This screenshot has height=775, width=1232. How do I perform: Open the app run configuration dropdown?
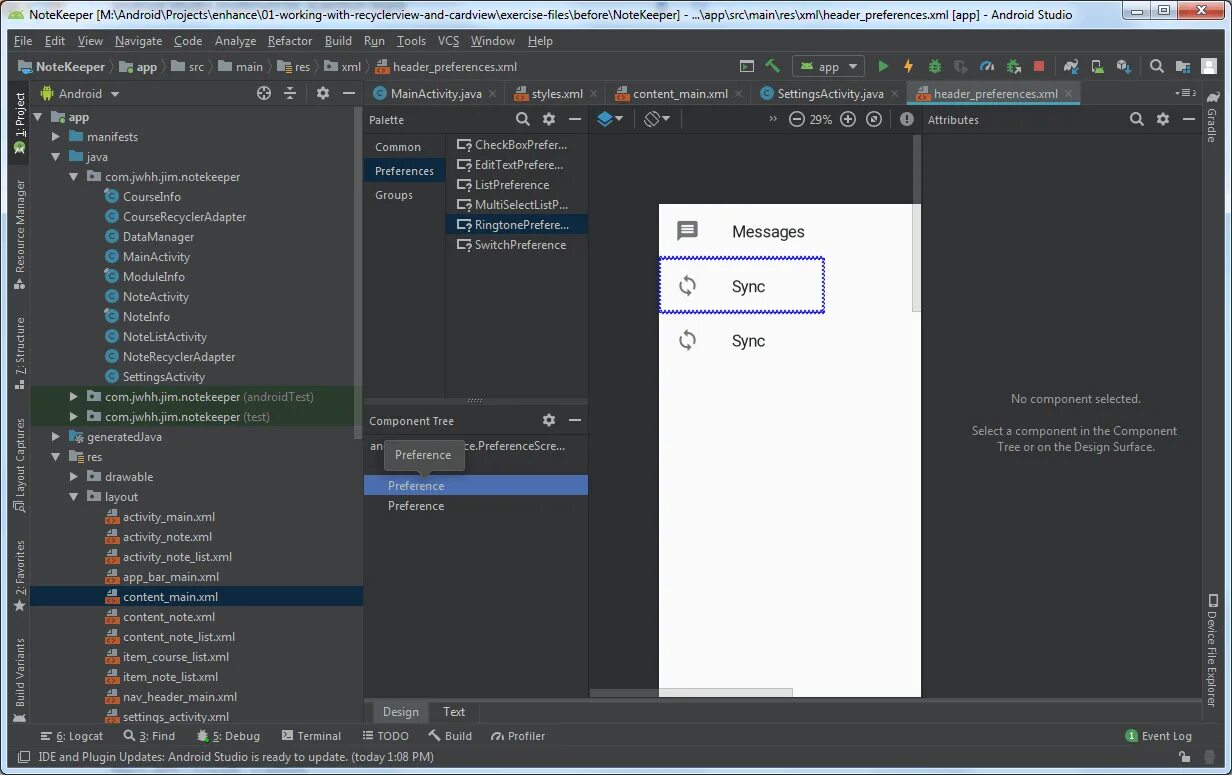[828, 66]
